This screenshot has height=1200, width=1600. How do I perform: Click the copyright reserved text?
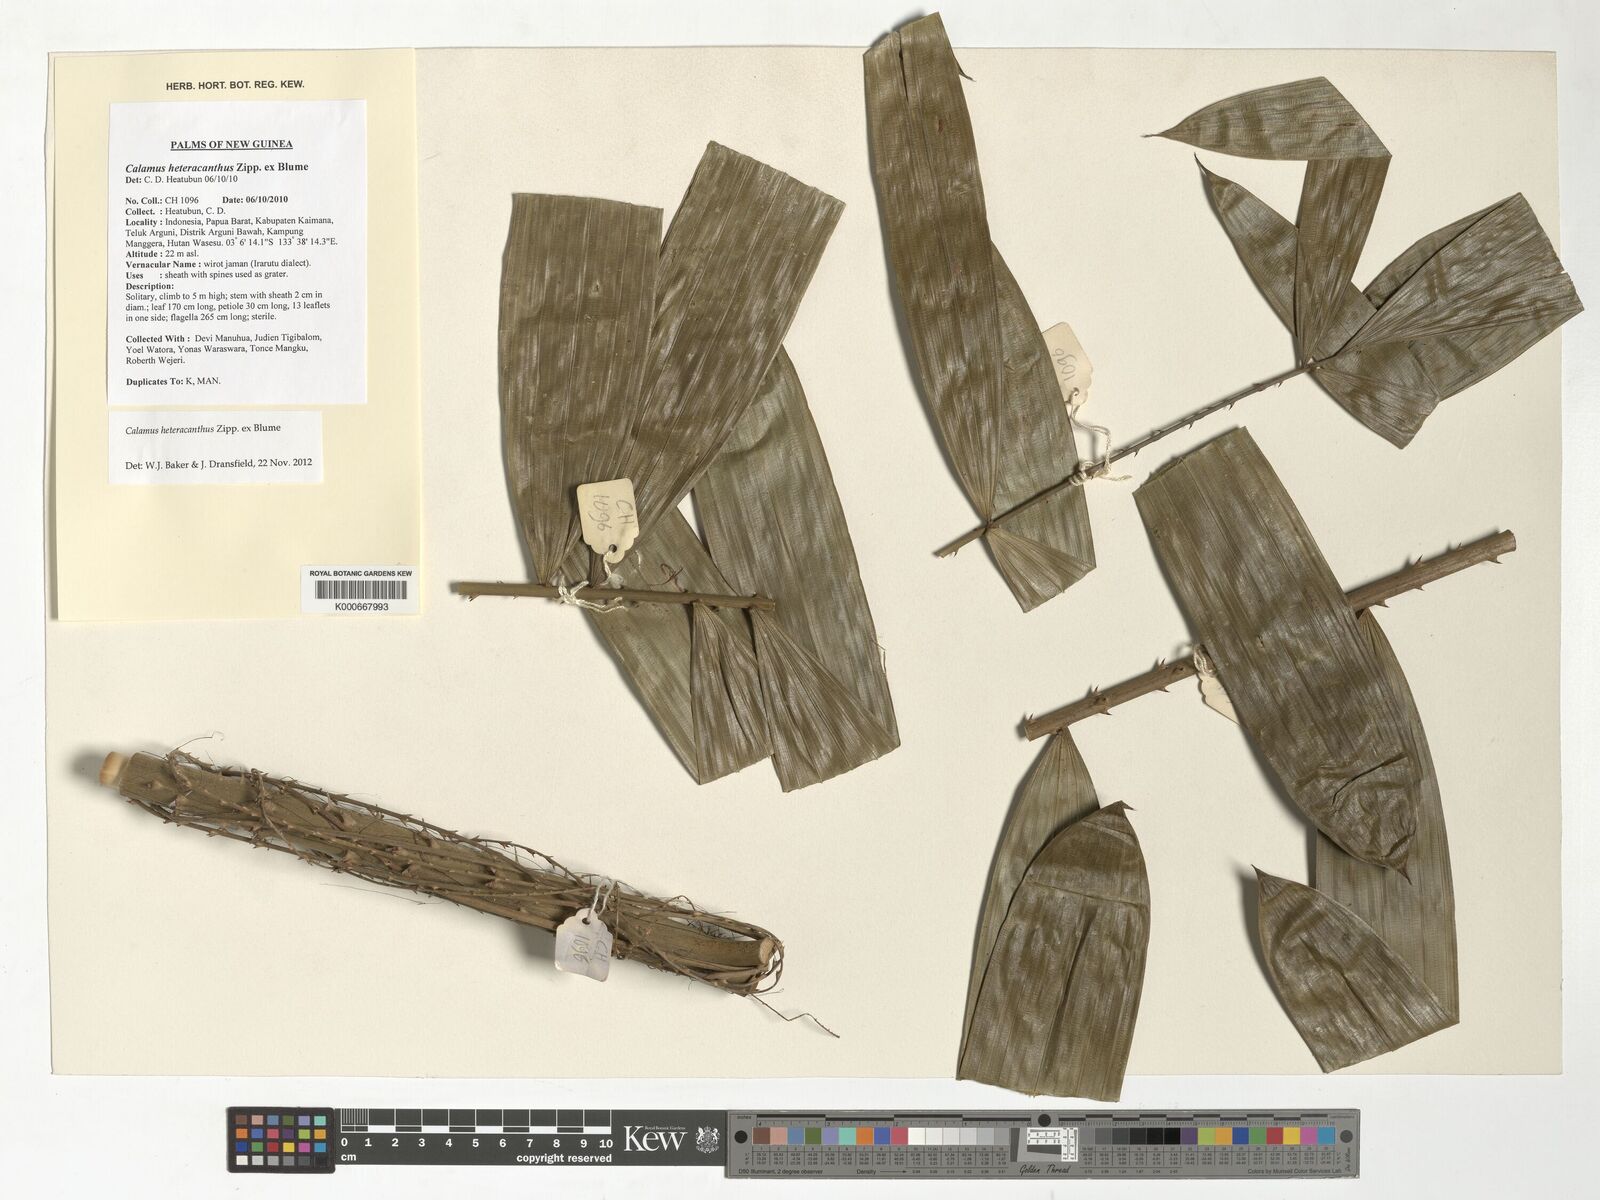click(564, 1159)
